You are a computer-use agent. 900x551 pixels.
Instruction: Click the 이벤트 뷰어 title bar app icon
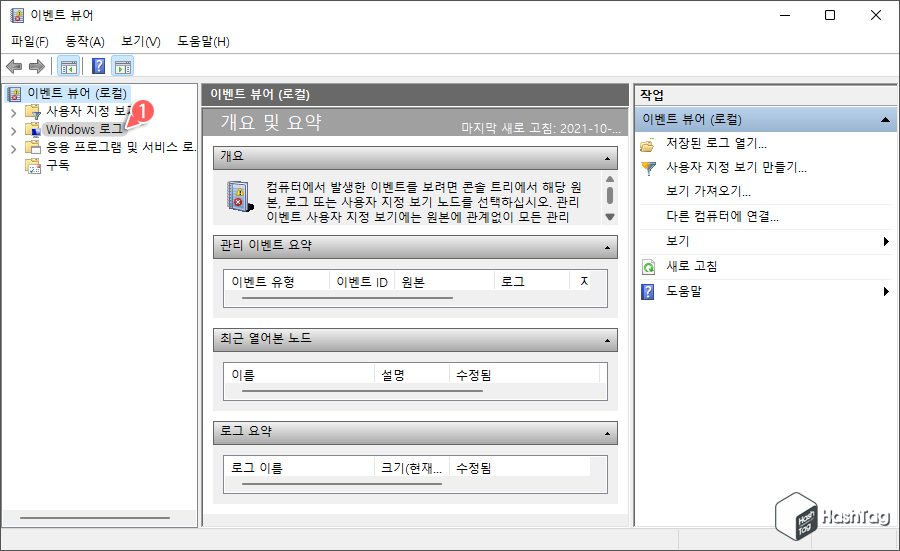tap(17, 15)
